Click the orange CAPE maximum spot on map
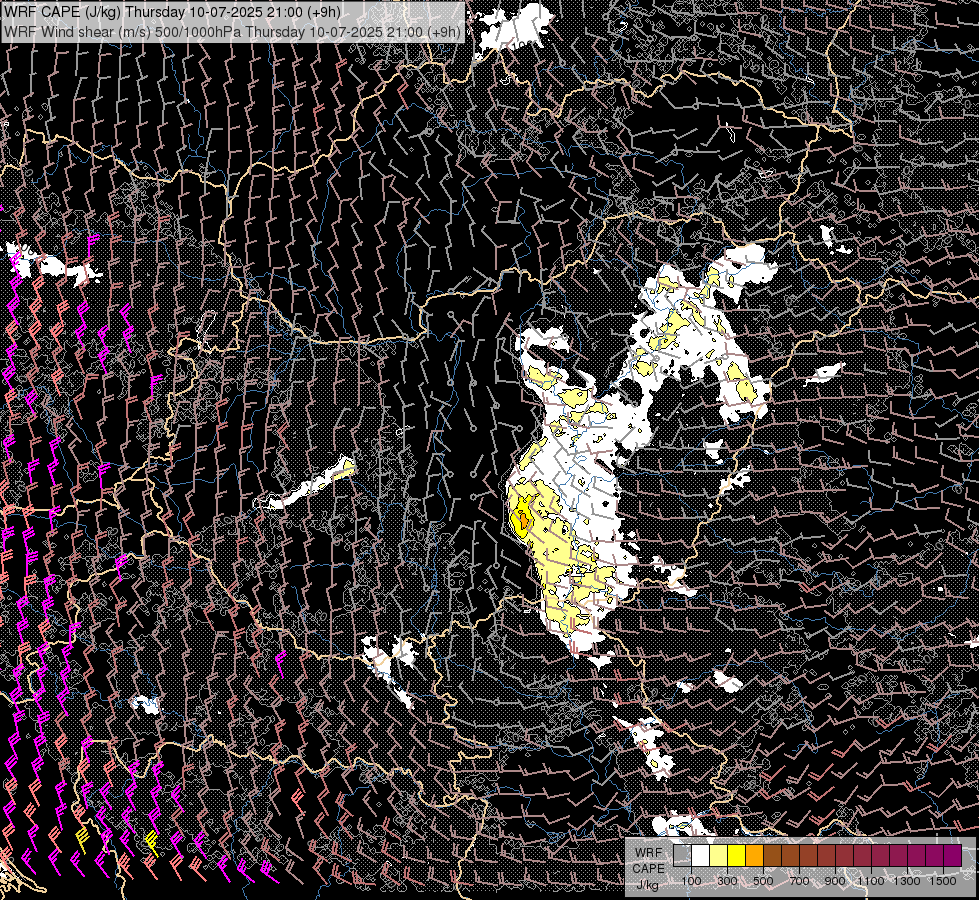 522,520
